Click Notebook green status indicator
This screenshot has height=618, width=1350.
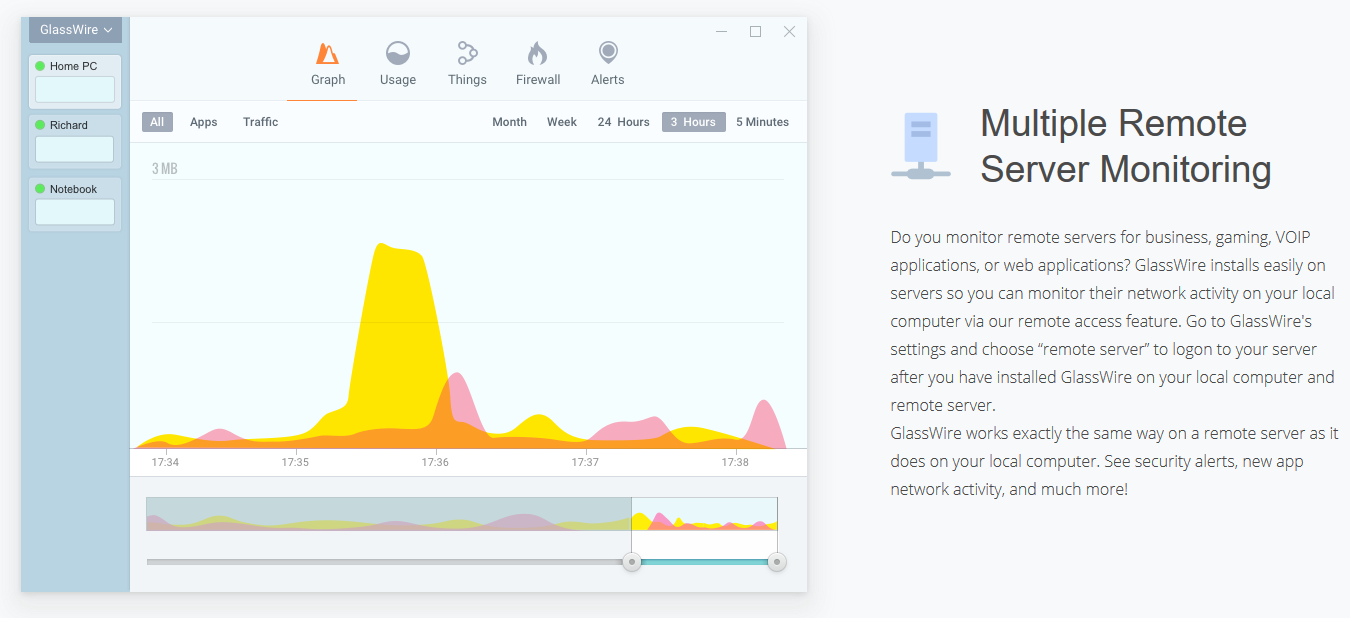point(40,189)
